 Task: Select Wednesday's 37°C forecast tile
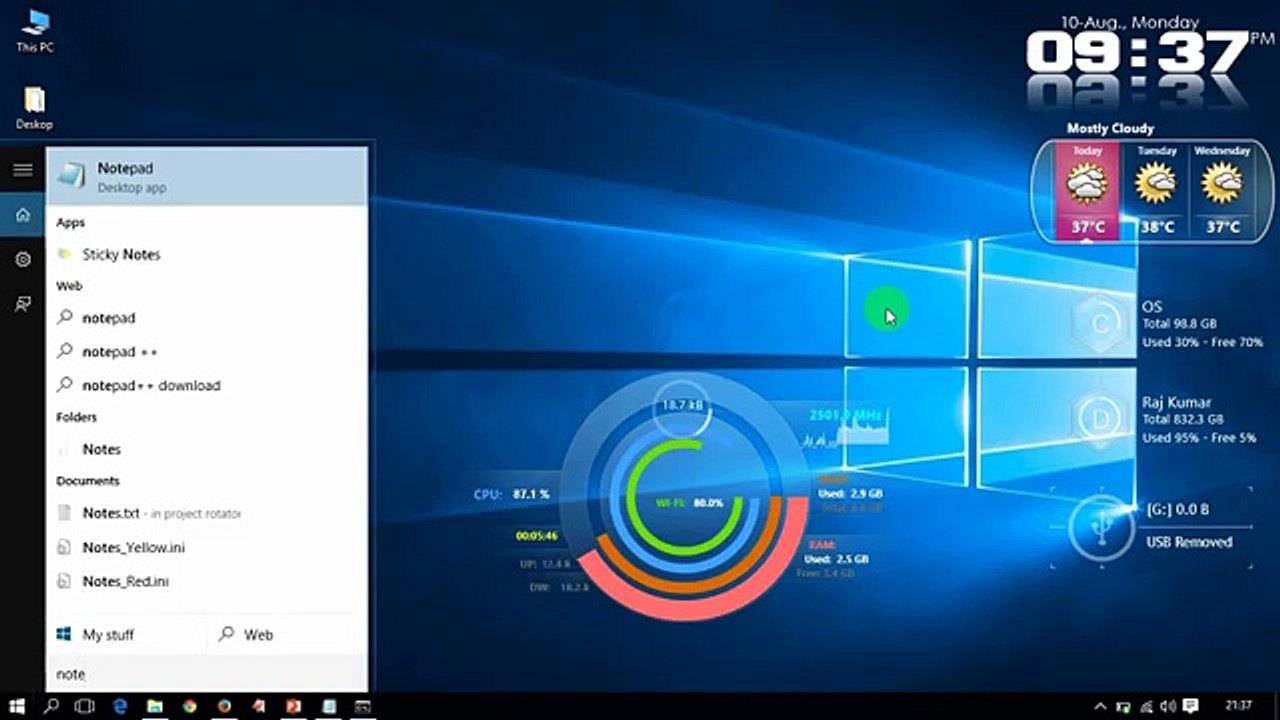click(1222, 190)
